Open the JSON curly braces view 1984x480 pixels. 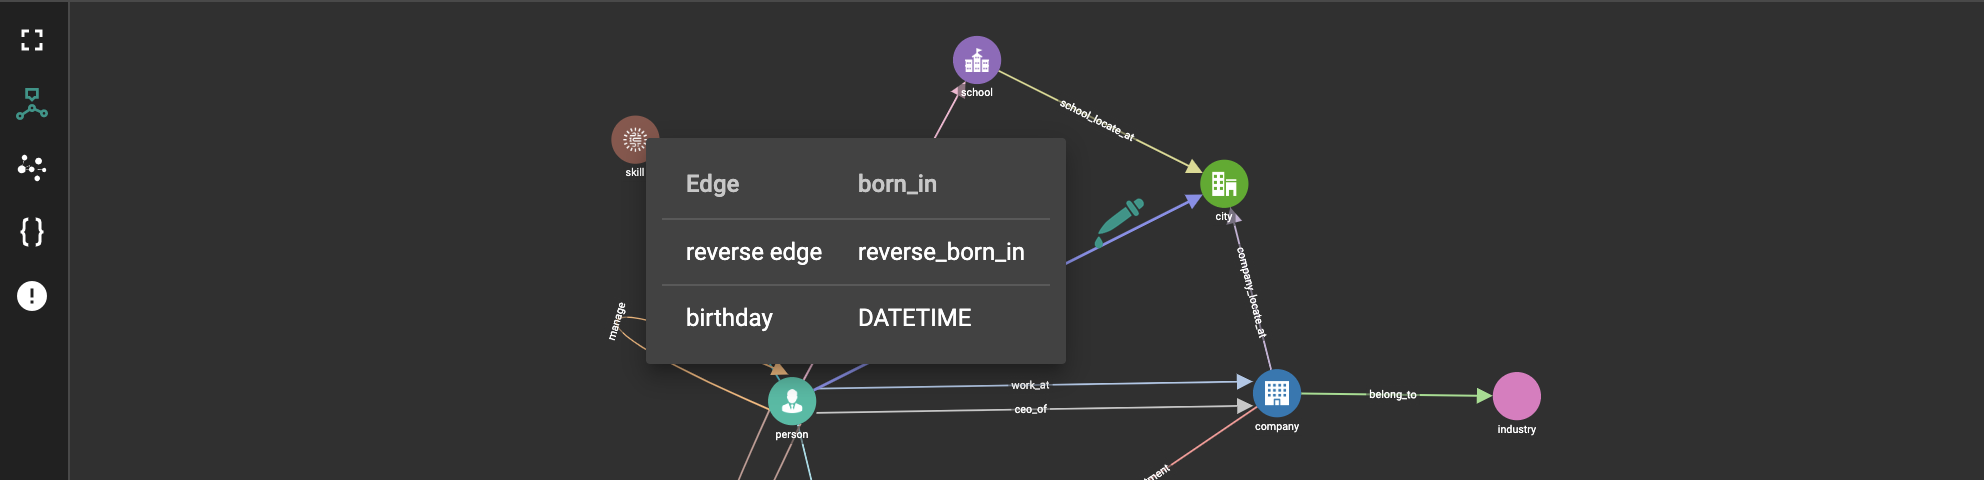(32, 232)
